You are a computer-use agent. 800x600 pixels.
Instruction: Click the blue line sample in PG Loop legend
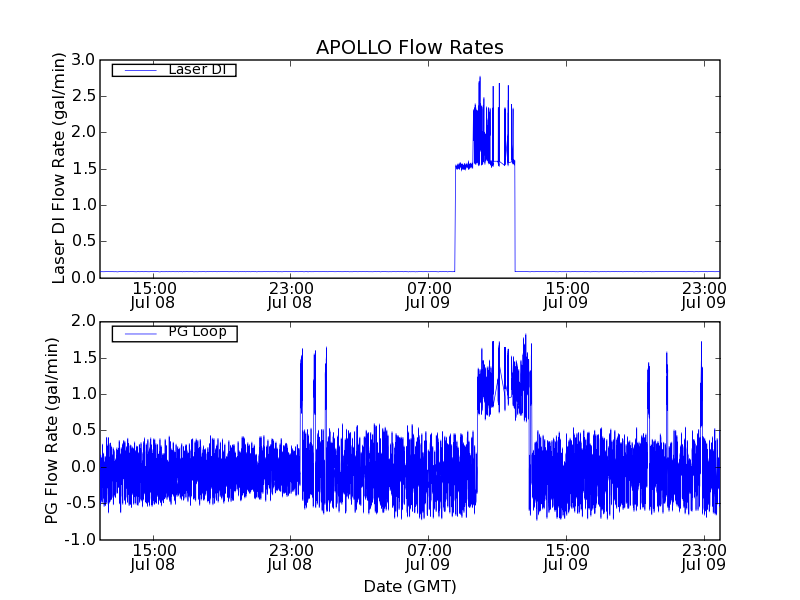(x=138, y=333)
